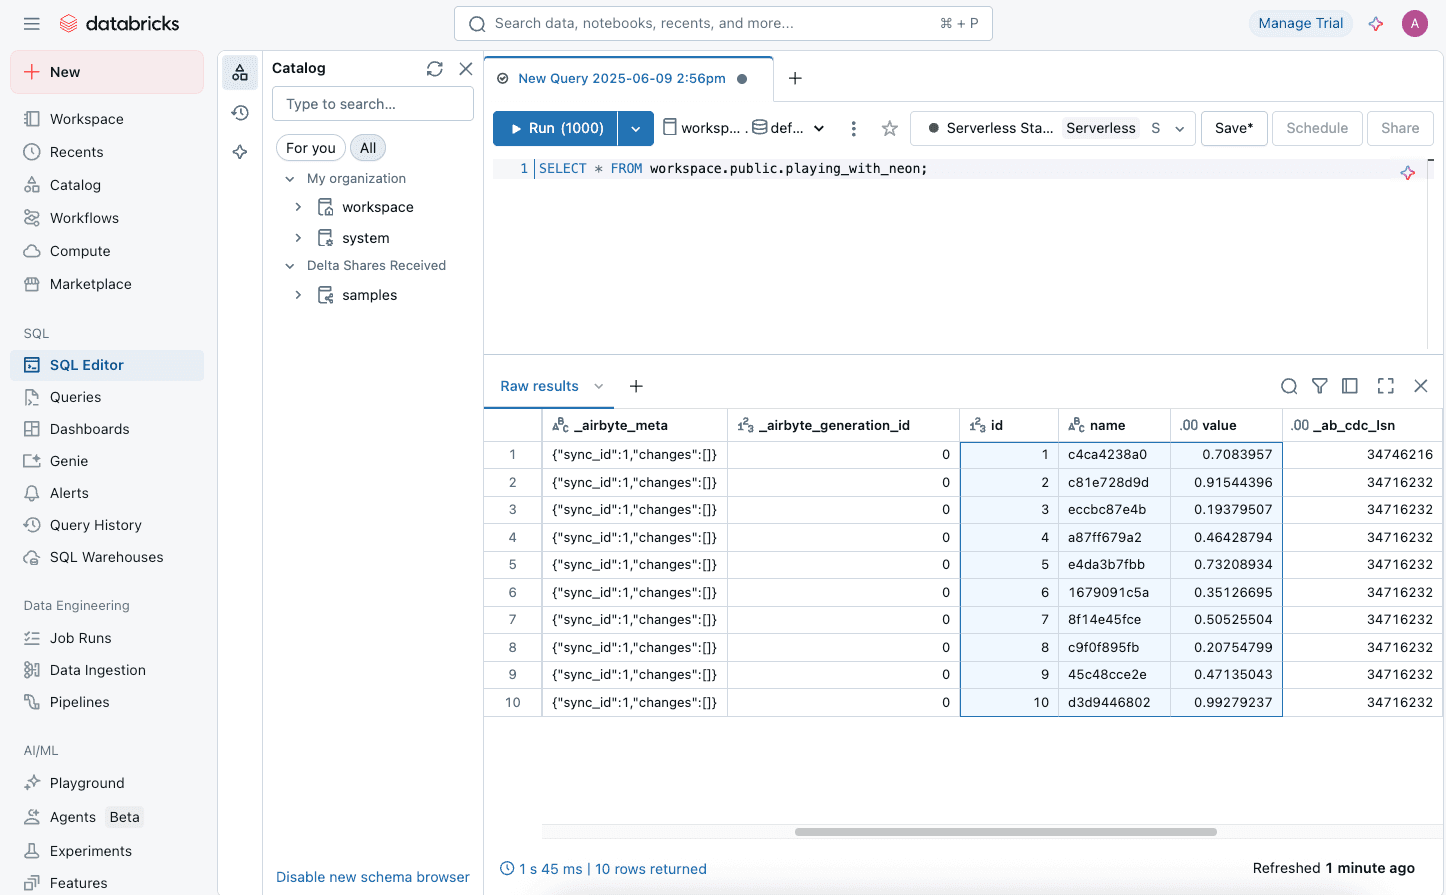Refresh the Catalog panel
Viewport: 1446px width, 895px height.
(434, 68)
